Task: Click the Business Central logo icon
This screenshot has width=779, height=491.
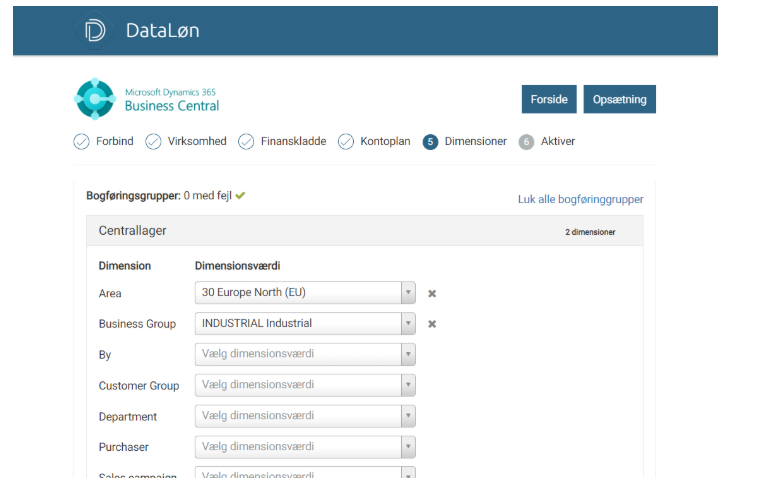Action: point(96,99)
